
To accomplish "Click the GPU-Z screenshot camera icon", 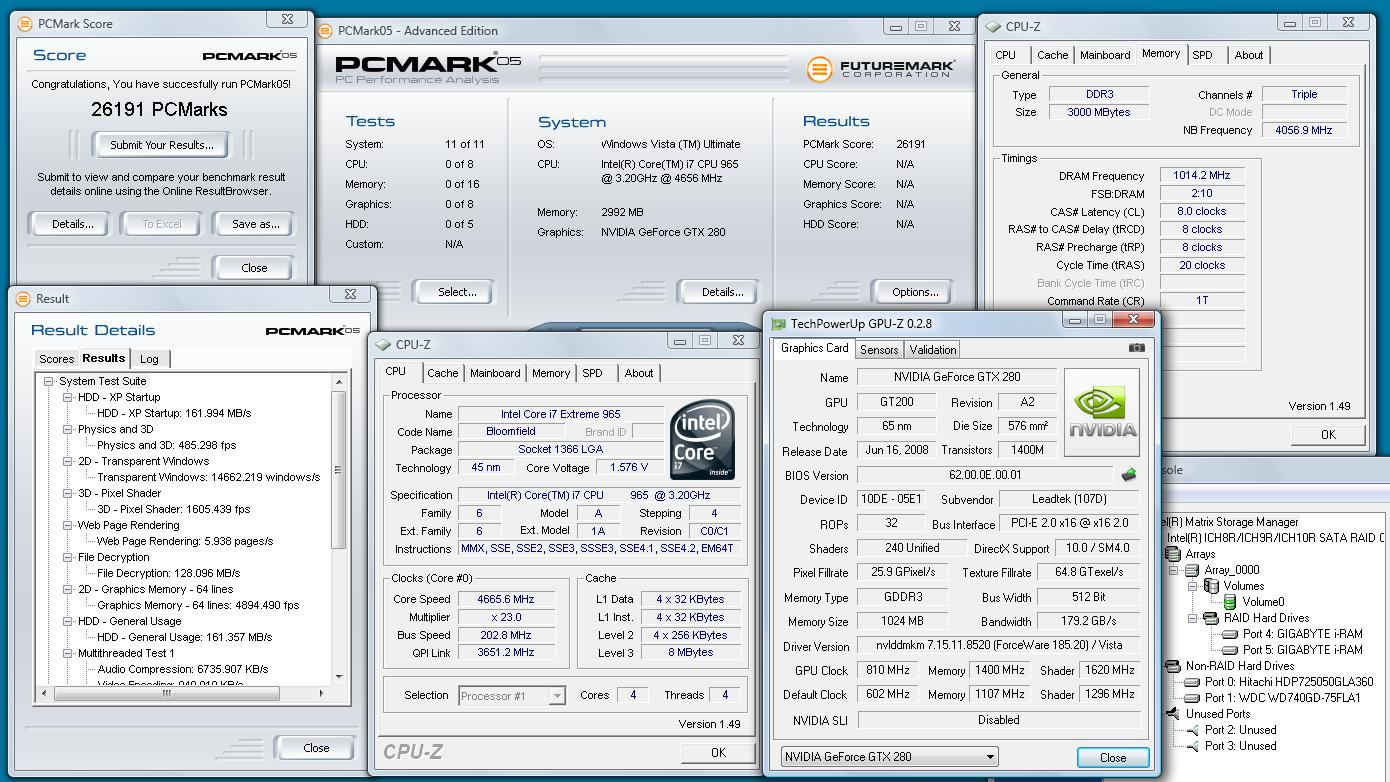I will click(1136, 348).
